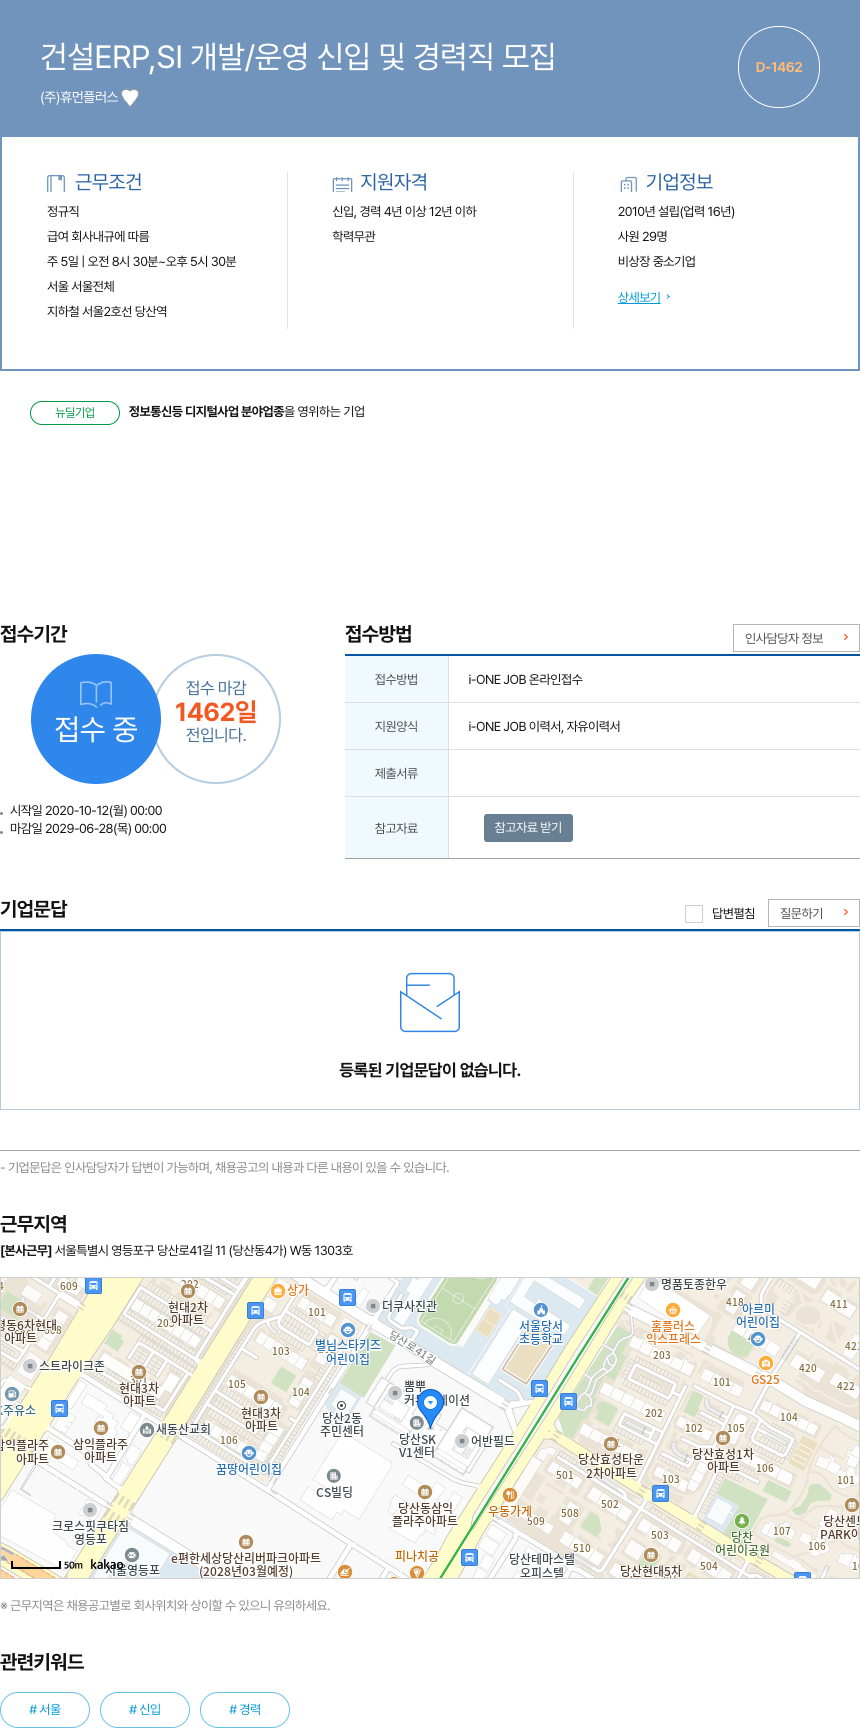Toggle the 답변펼침 checkbox
The image size is (860, 1729).
pos(694,914)
